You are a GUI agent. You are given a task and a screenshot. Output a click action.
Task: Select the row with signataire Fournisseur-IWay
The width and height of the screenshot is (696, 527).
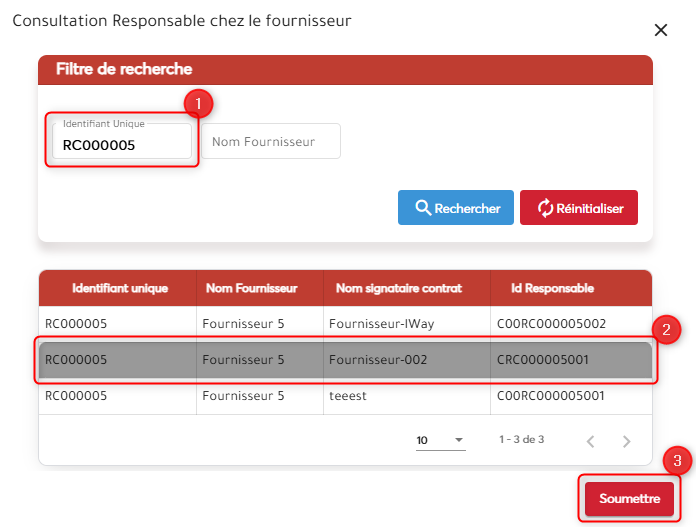click(x=345, y=323)
